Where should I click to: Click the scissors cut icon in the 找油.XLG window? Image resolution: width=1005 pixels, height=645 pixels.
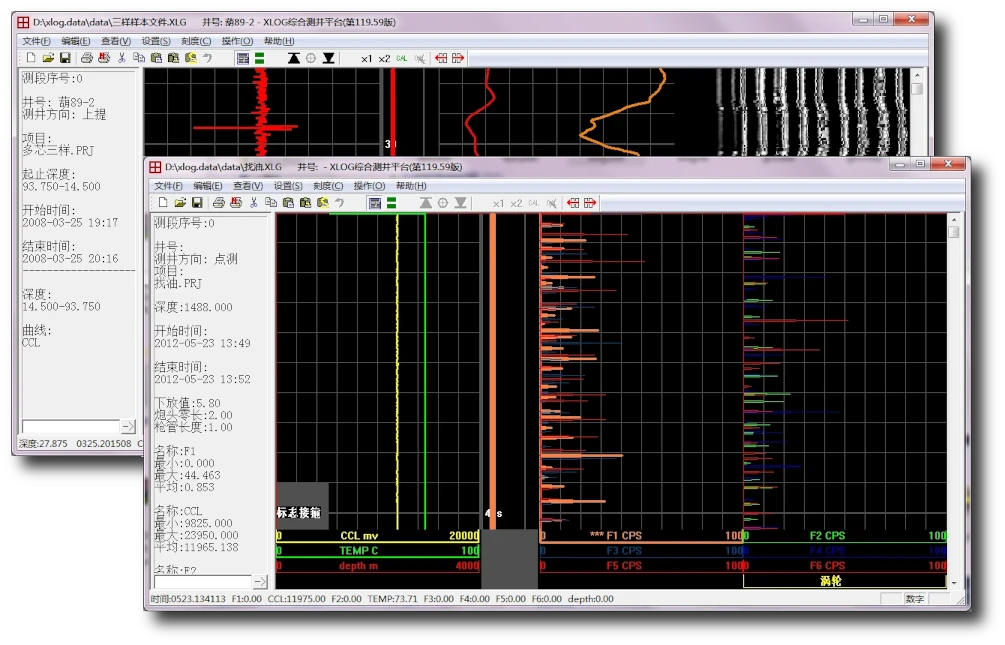coord(254,202)
